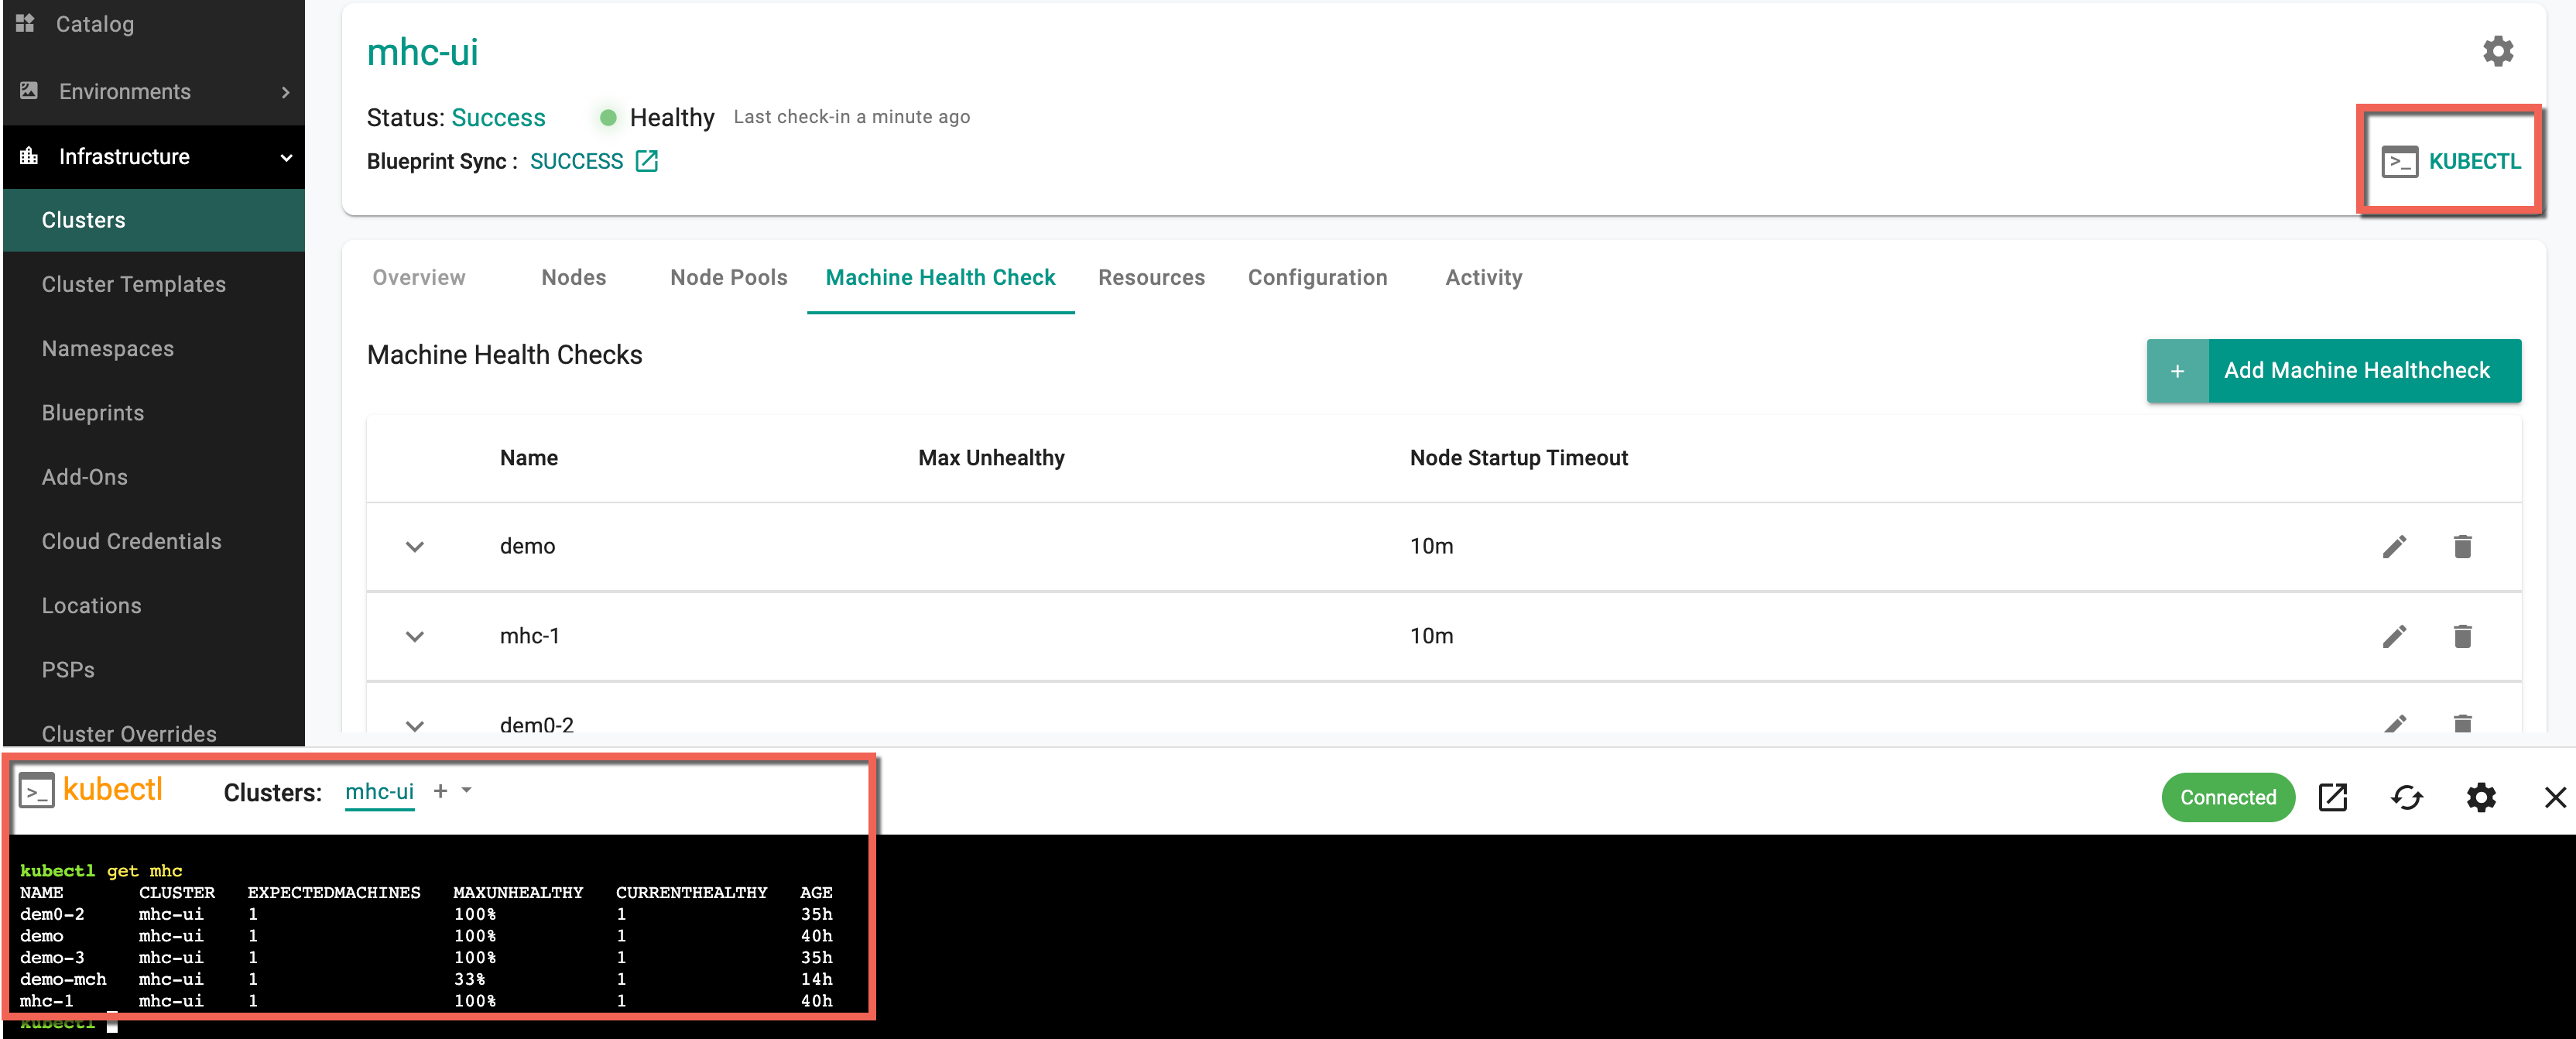Pop out kubectl terminal to new window
Viewport: 2576px width, 1039px height.
pyautogui.click(x=2332, y=798)
